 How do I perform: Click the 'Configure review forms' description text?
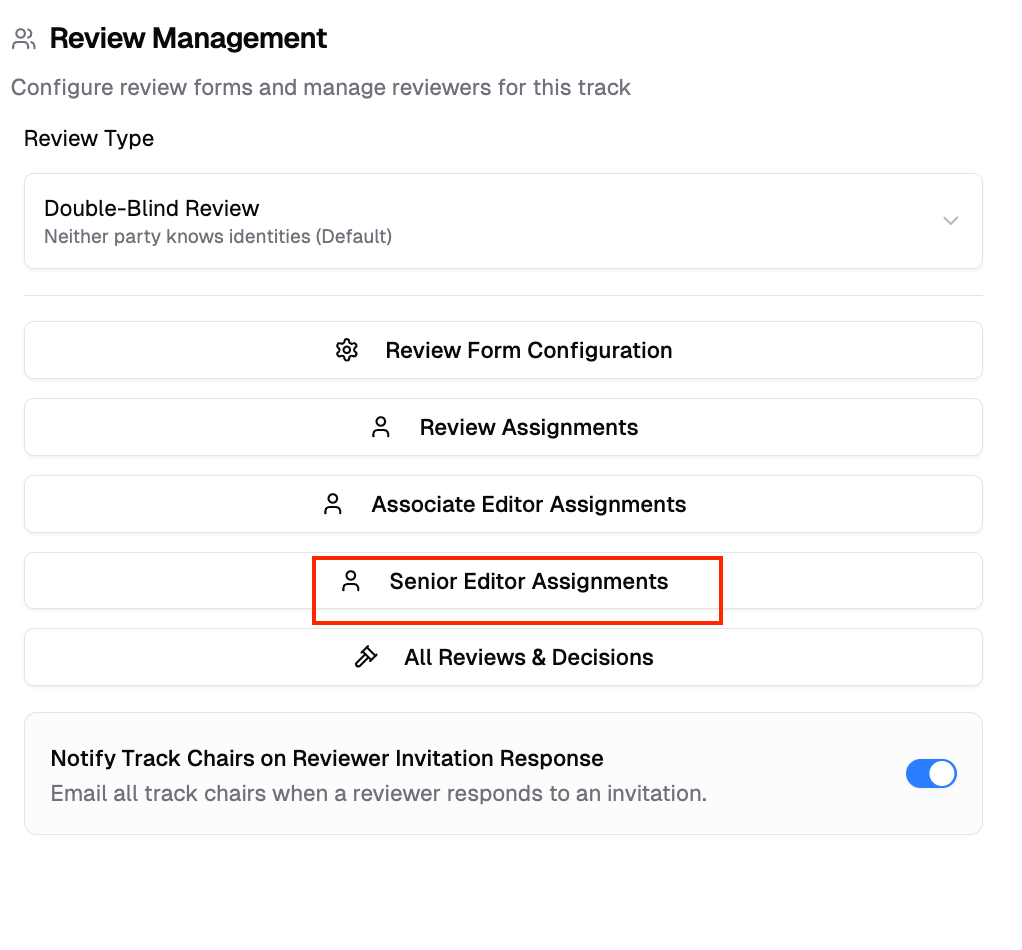320,88
